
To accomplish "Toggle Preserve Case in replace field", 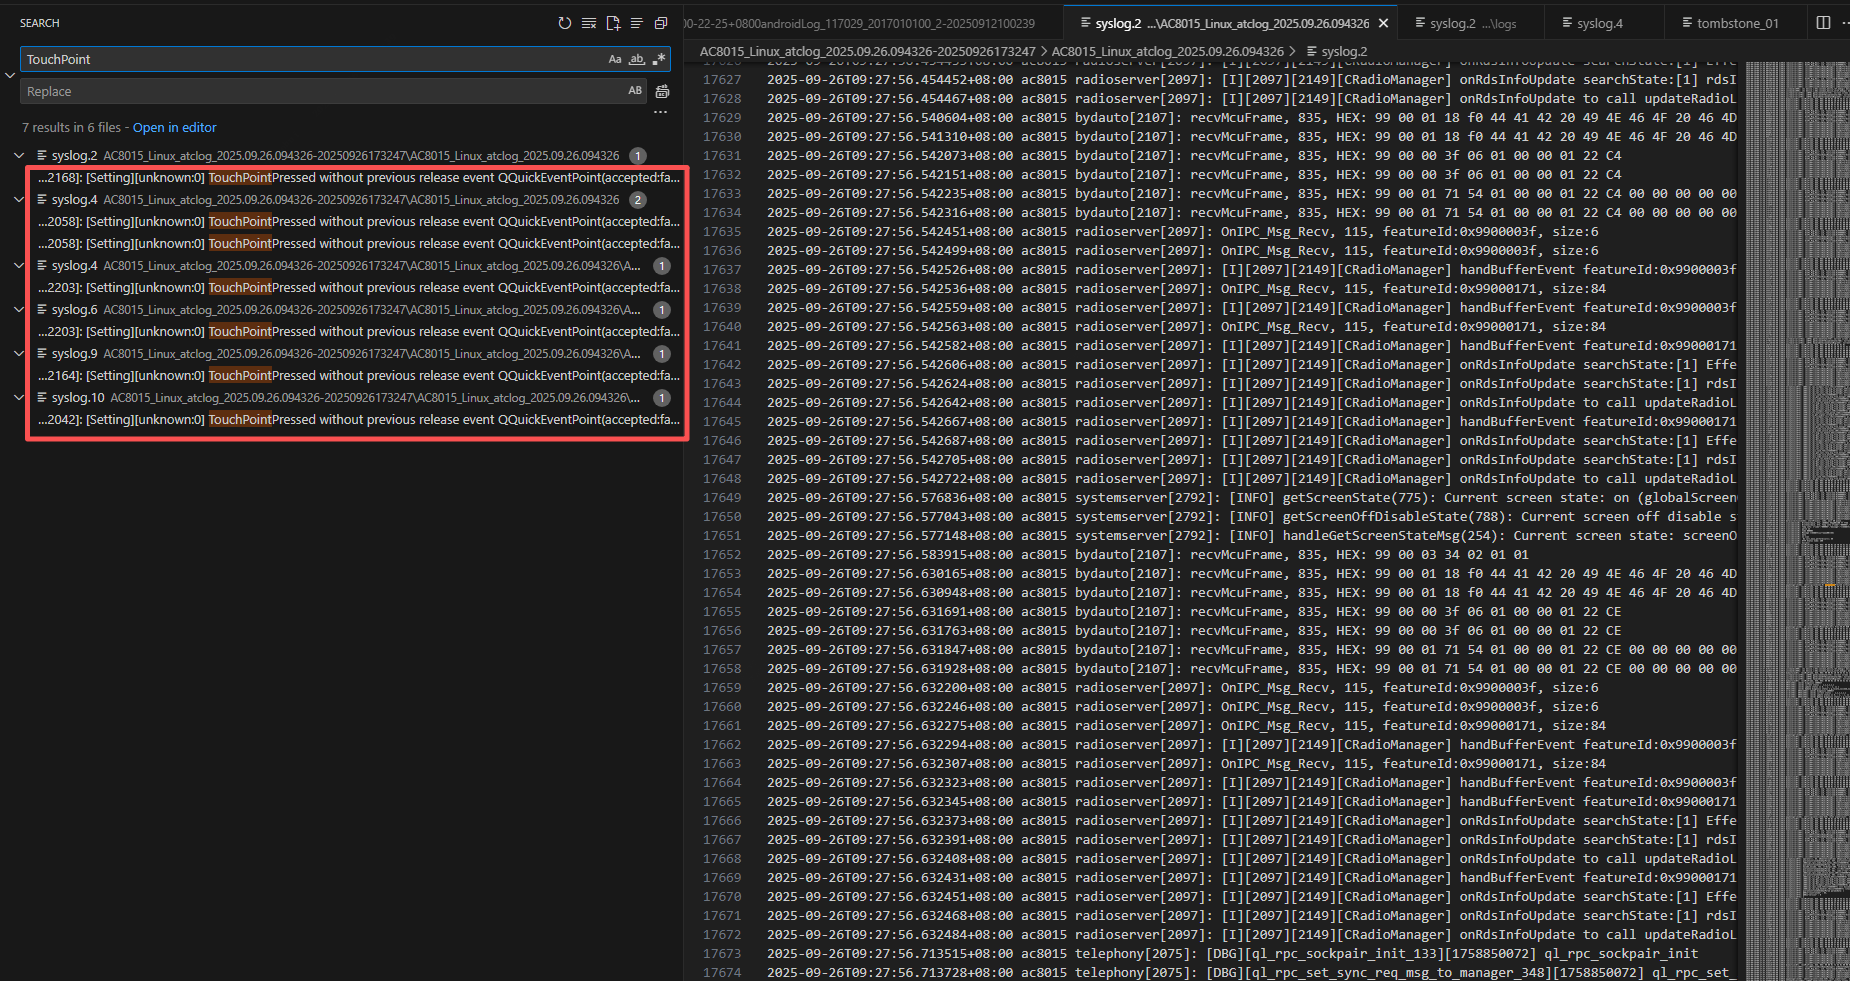I will click(635, 91).
